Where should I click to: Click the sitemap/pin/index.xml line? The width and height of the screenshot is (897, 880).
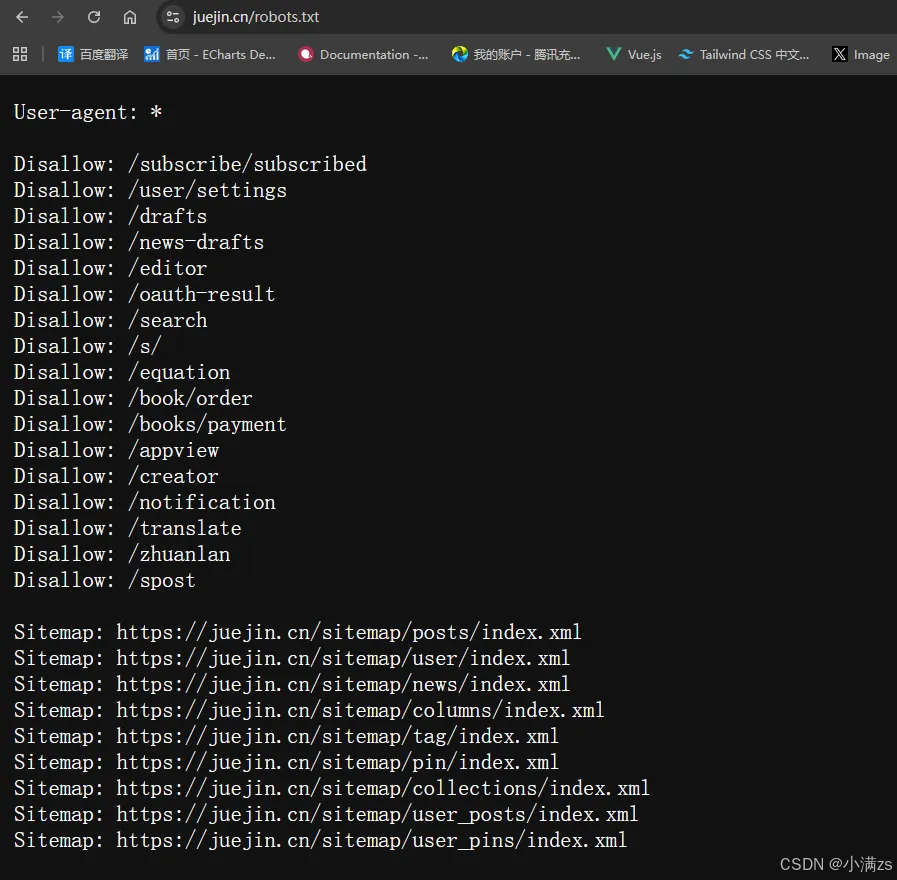coord(286,763)
